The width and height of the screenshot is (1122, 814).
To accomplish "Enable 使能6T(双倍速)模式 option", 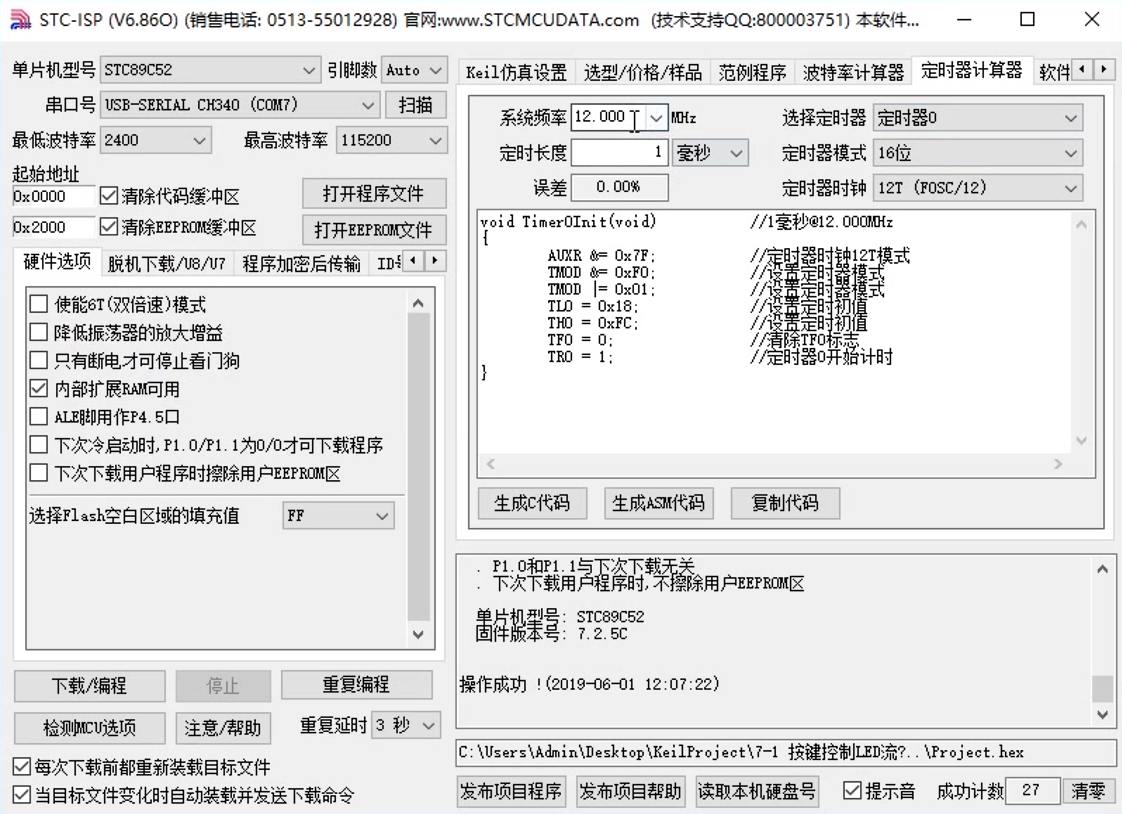I will tap(39, 304).
